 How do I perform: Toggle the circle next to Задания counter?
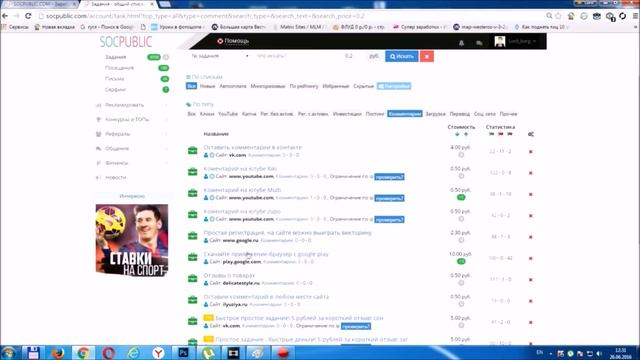[x=166, y=57]
